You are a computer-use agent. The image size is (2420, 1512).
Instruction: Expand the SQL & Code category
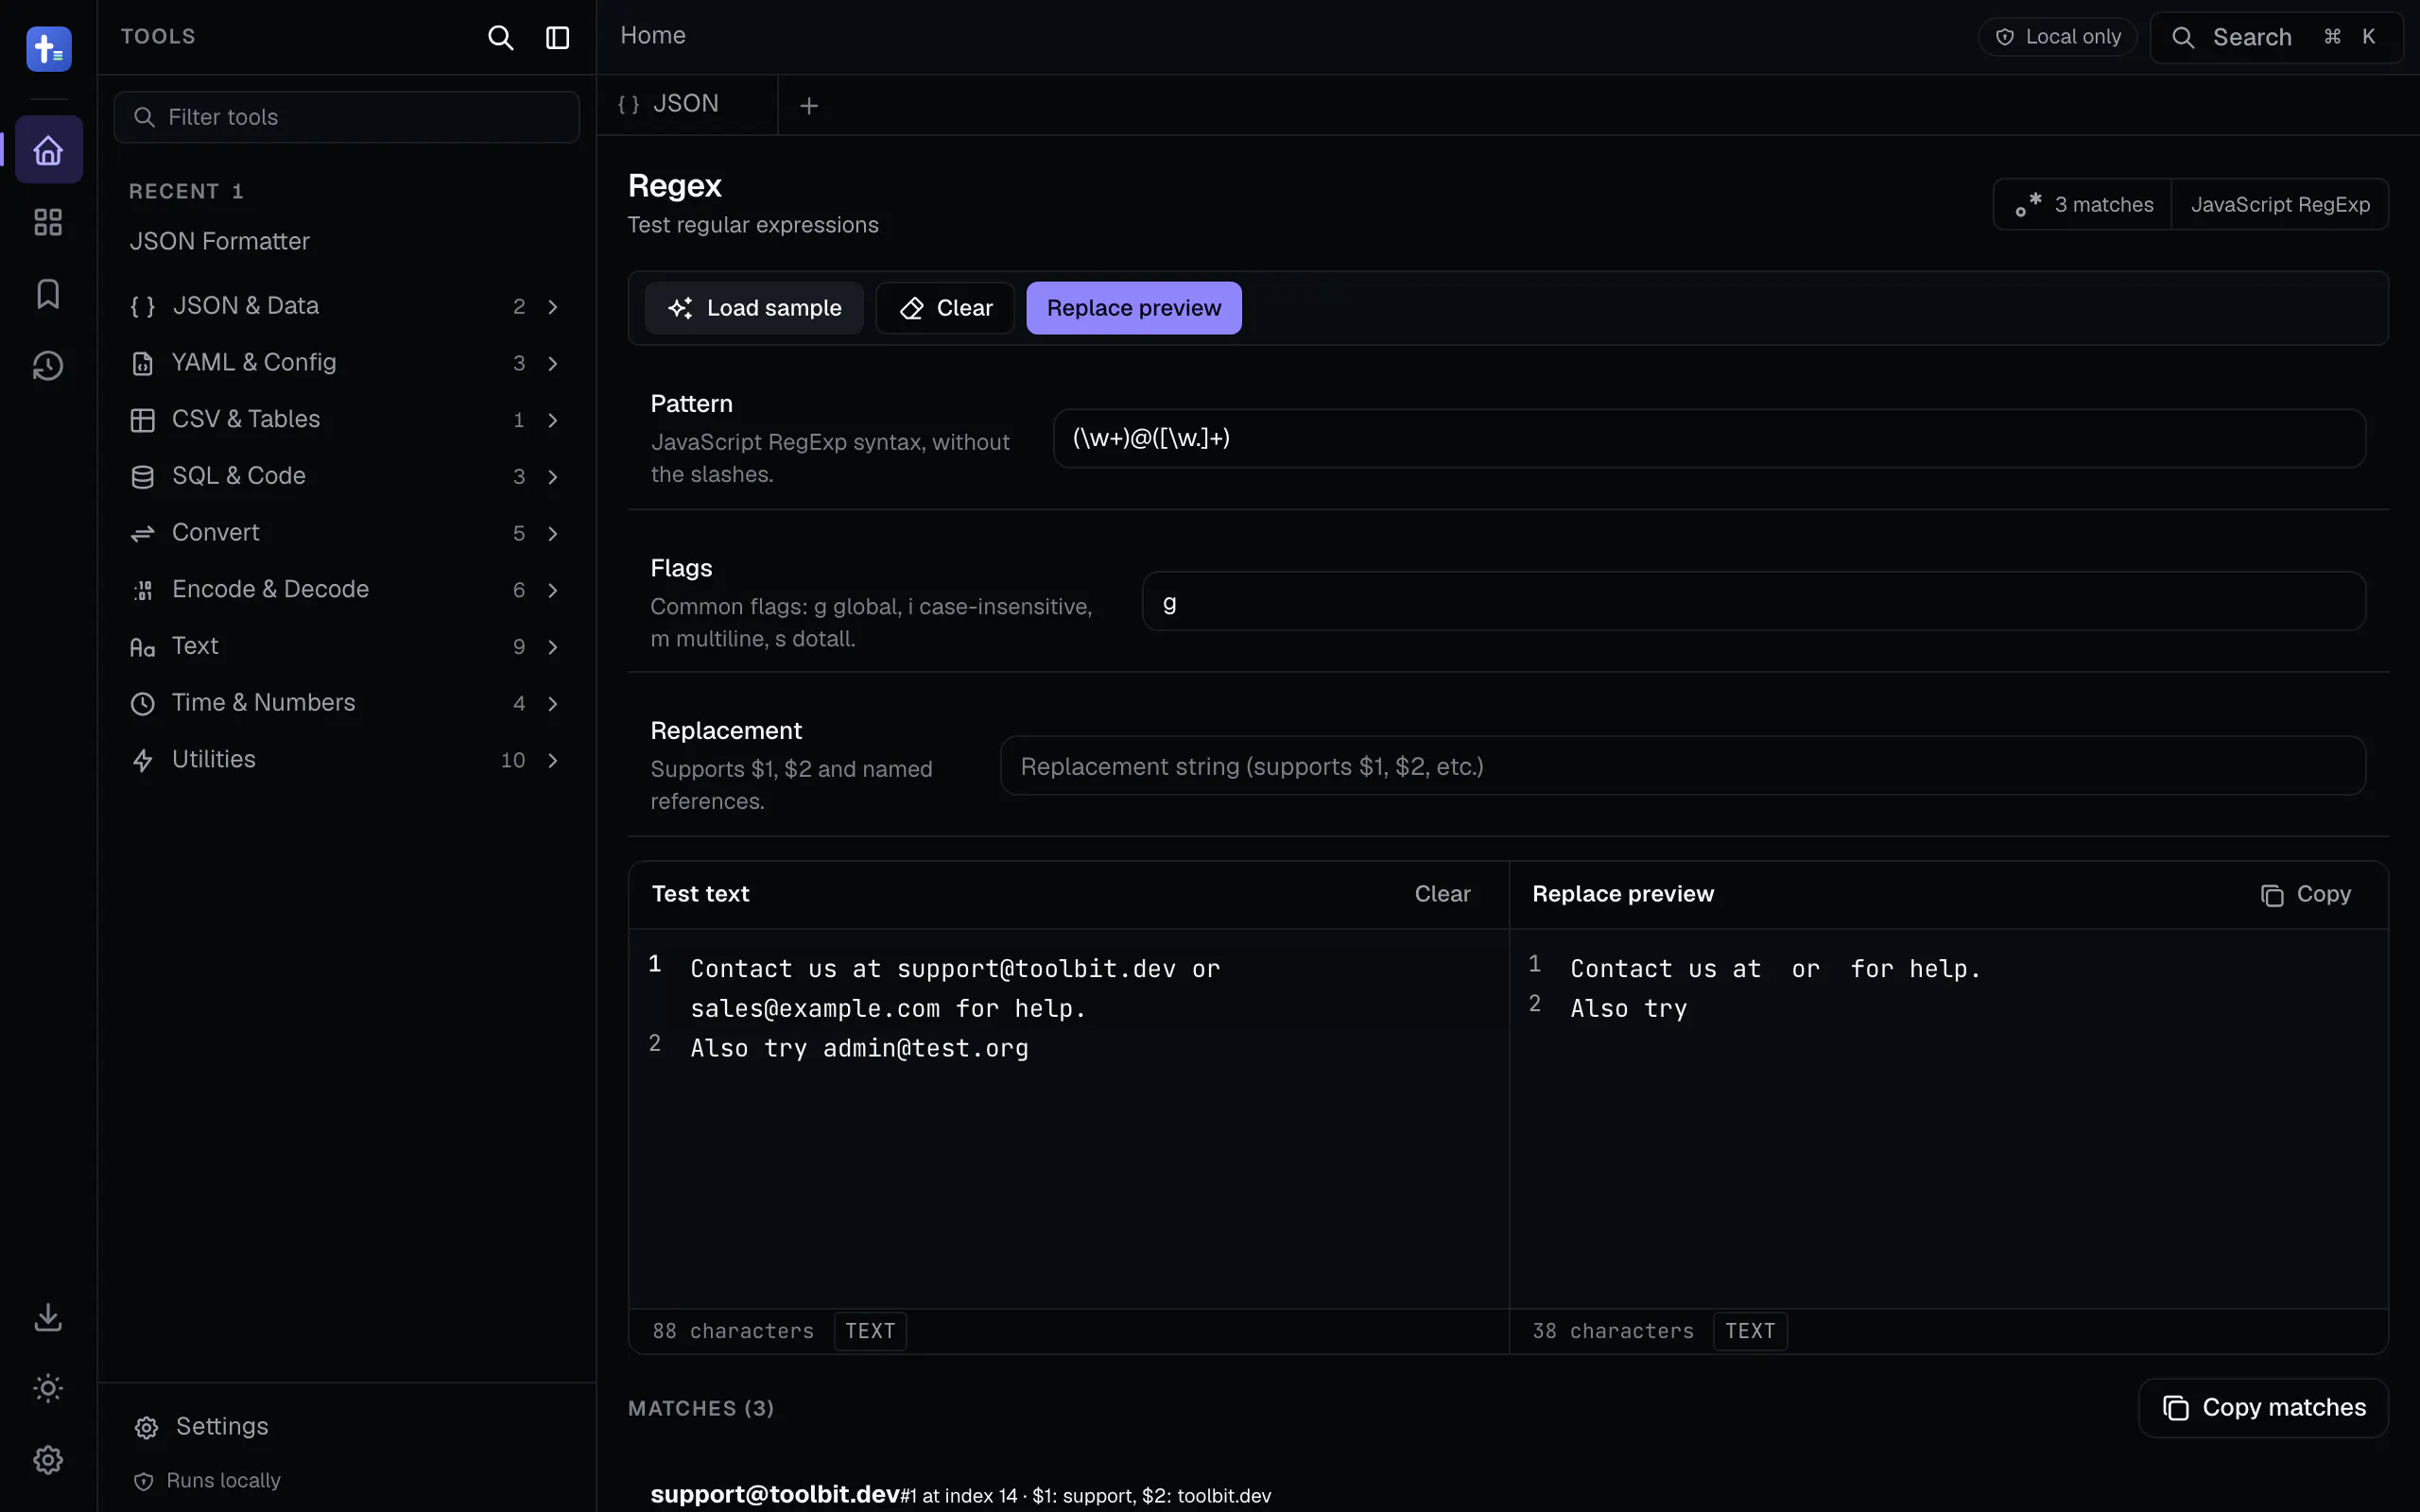pyautogui.click(x=346, y=476)
